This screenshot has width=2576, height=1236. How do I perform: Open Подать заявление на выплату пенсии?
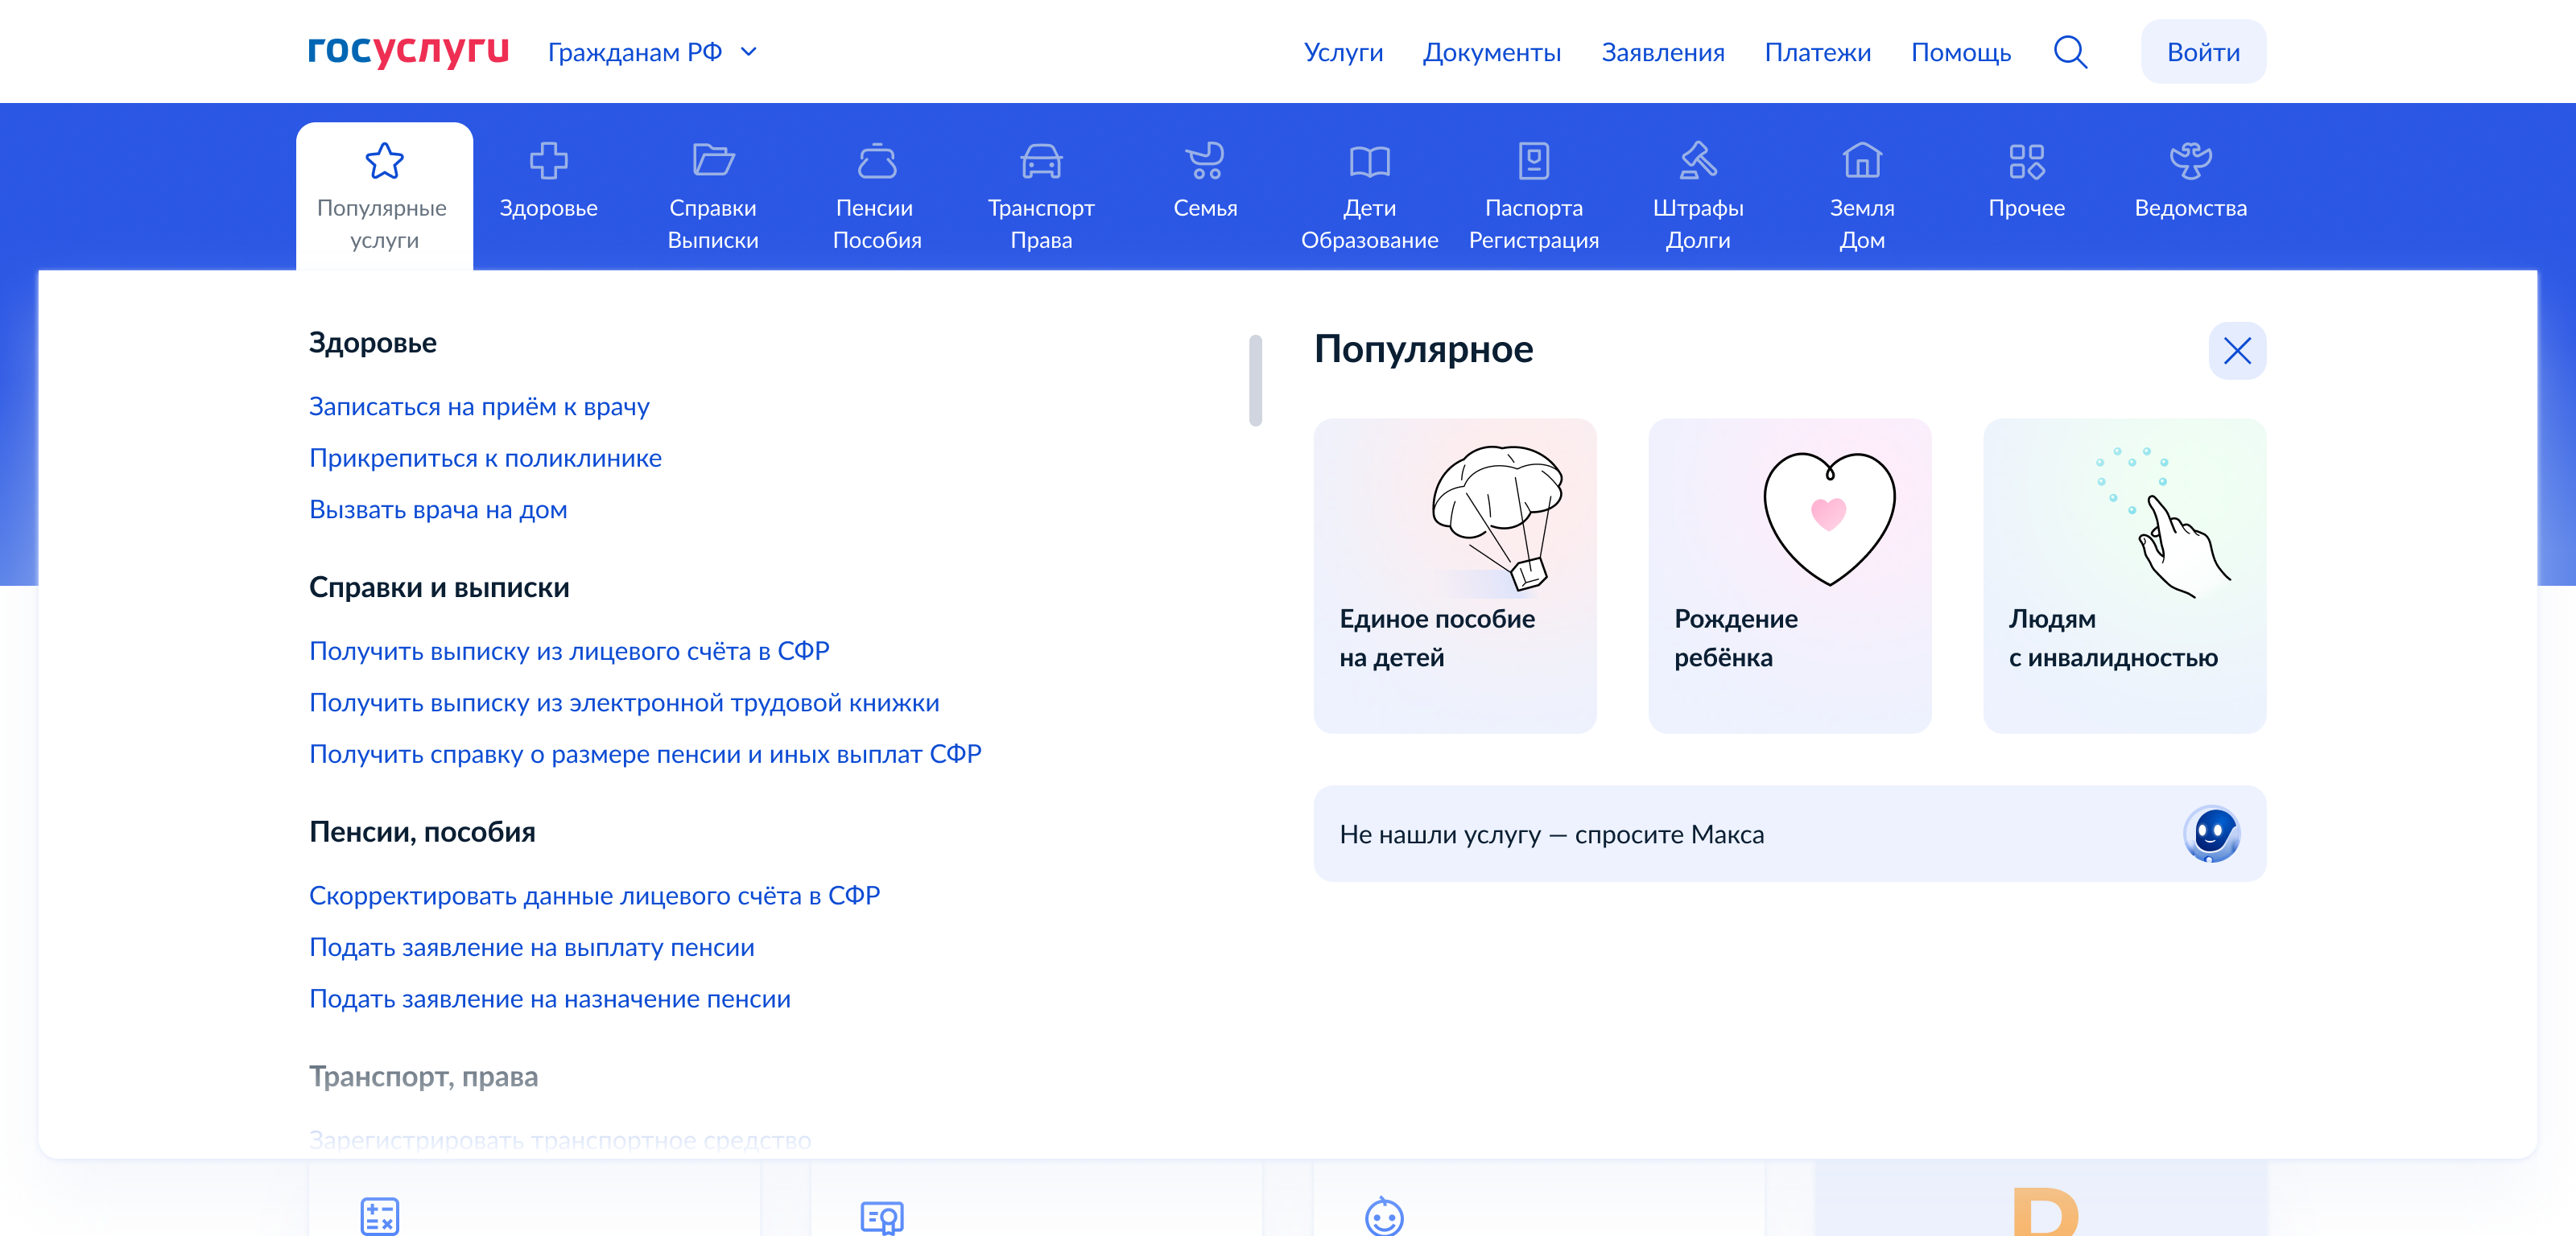[x=531, y=948]
